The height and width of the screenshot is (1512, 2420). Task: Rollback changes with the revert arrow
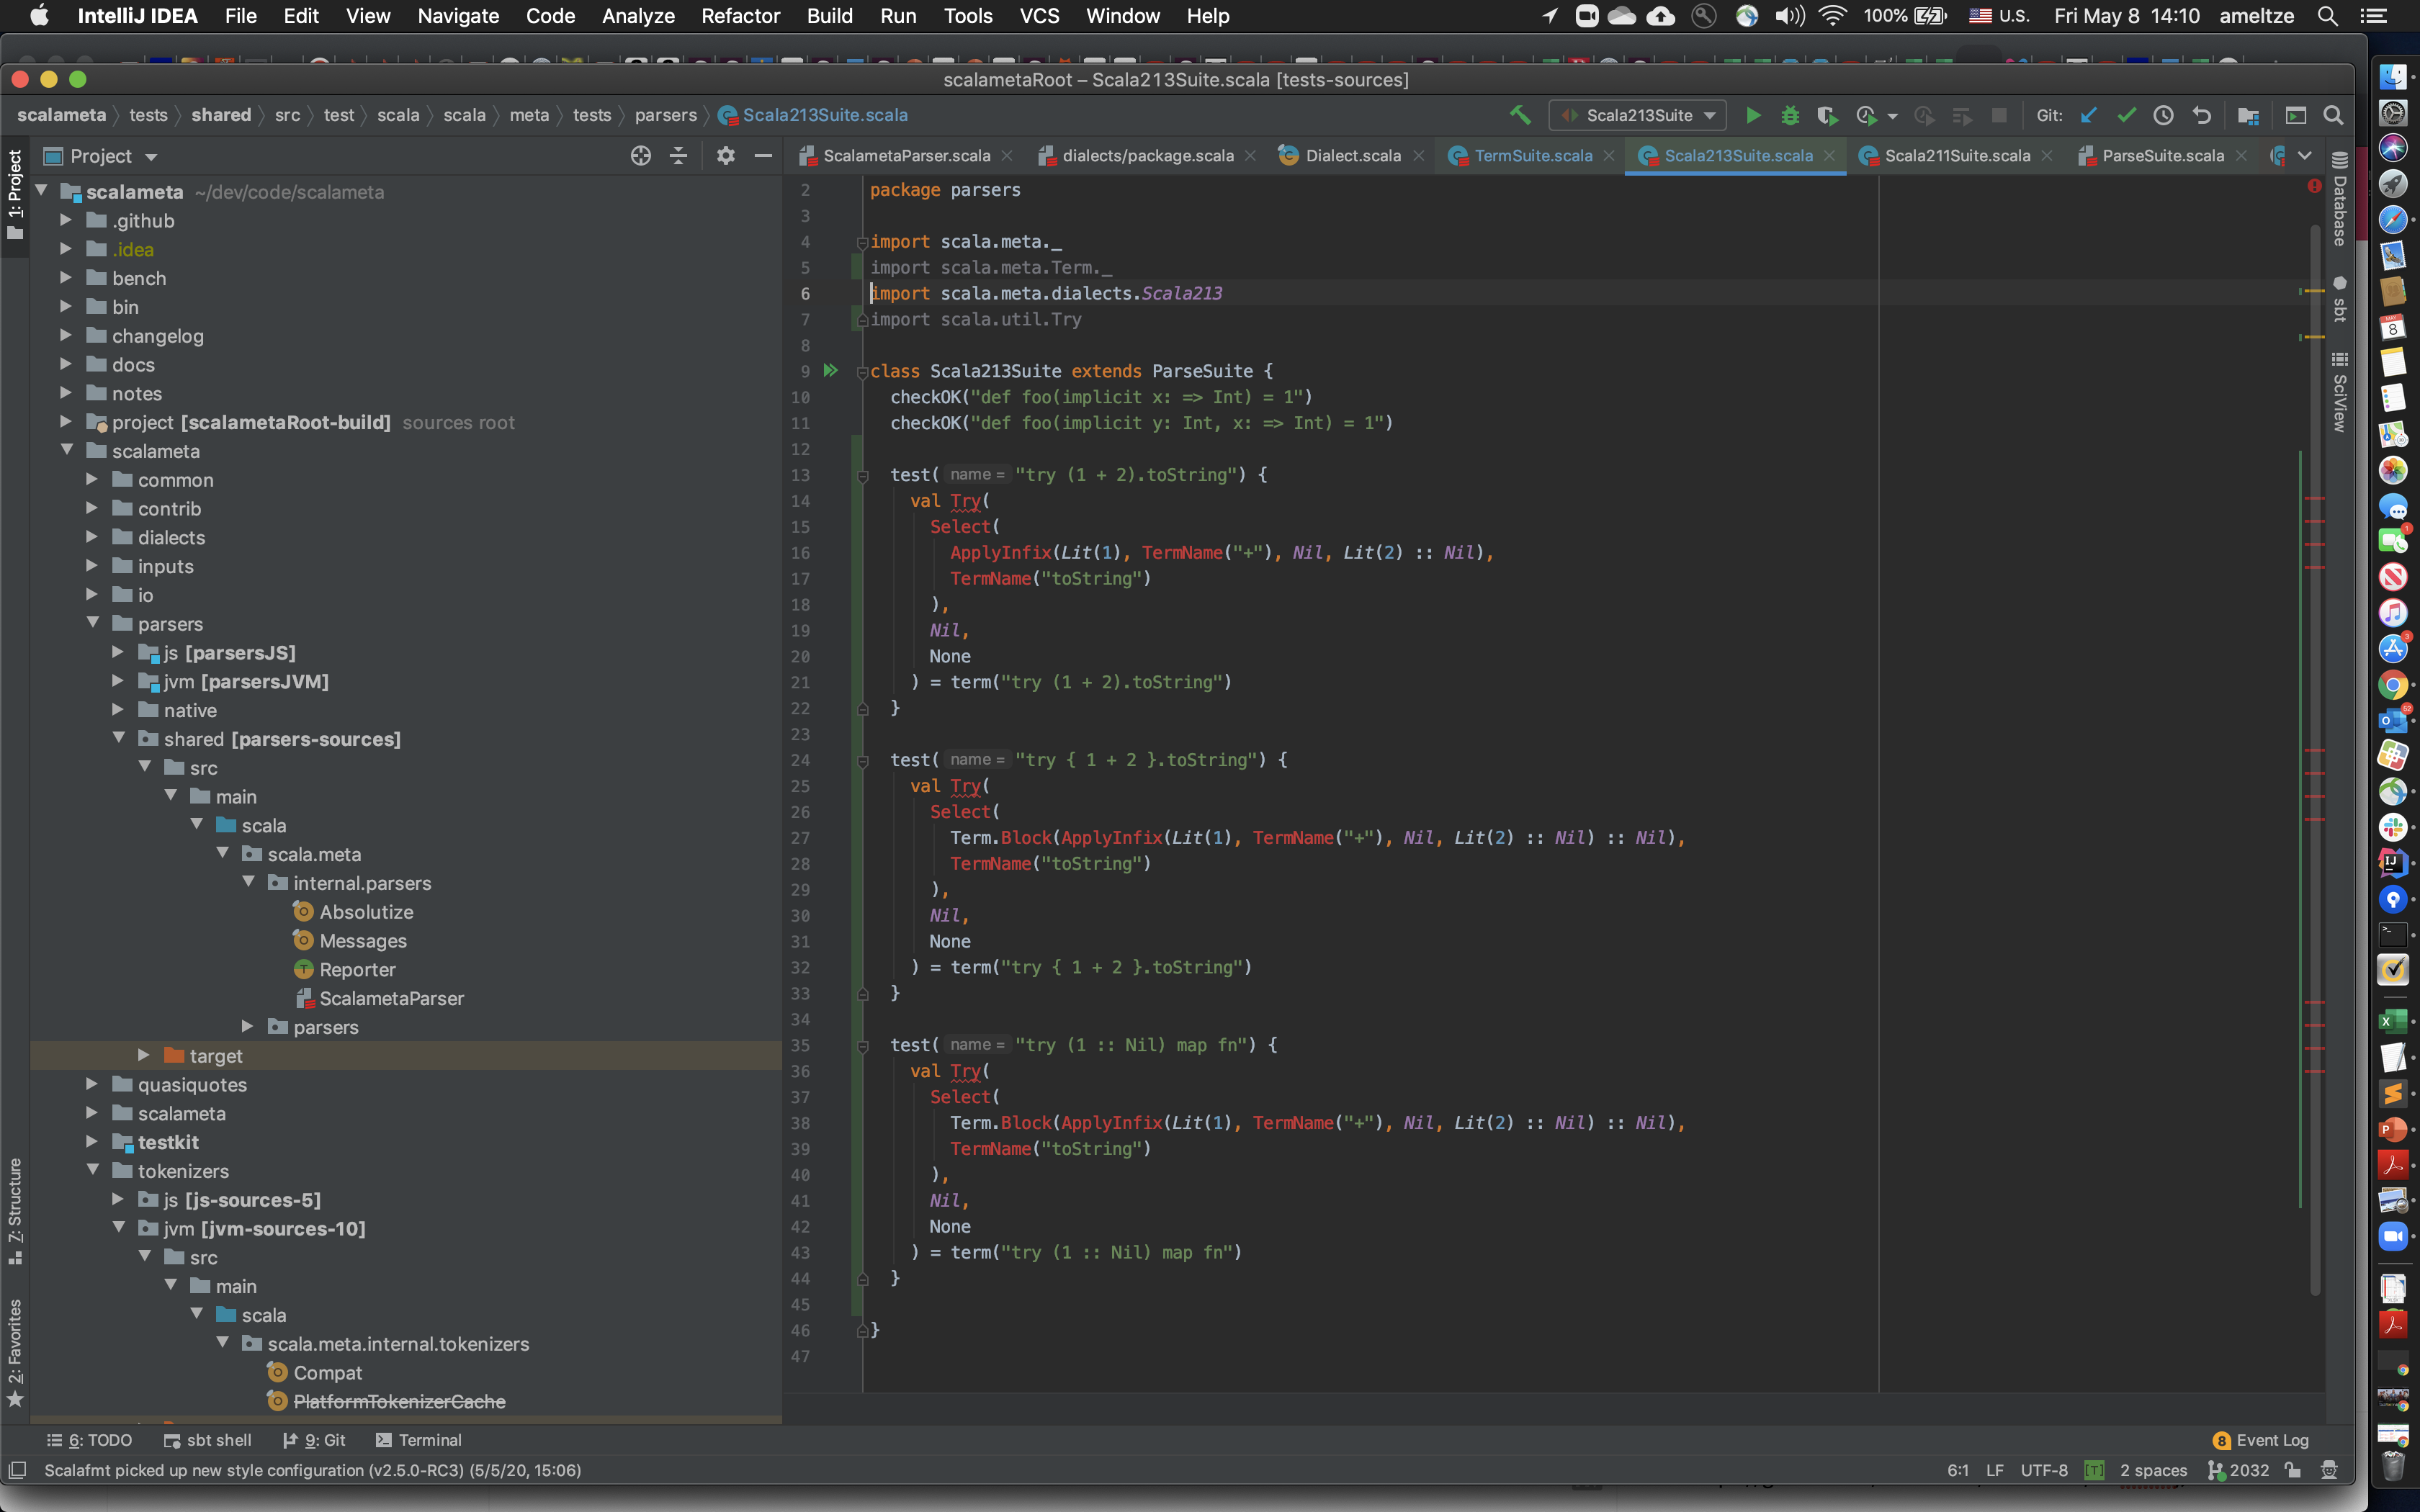click(x=2201, y=115)
